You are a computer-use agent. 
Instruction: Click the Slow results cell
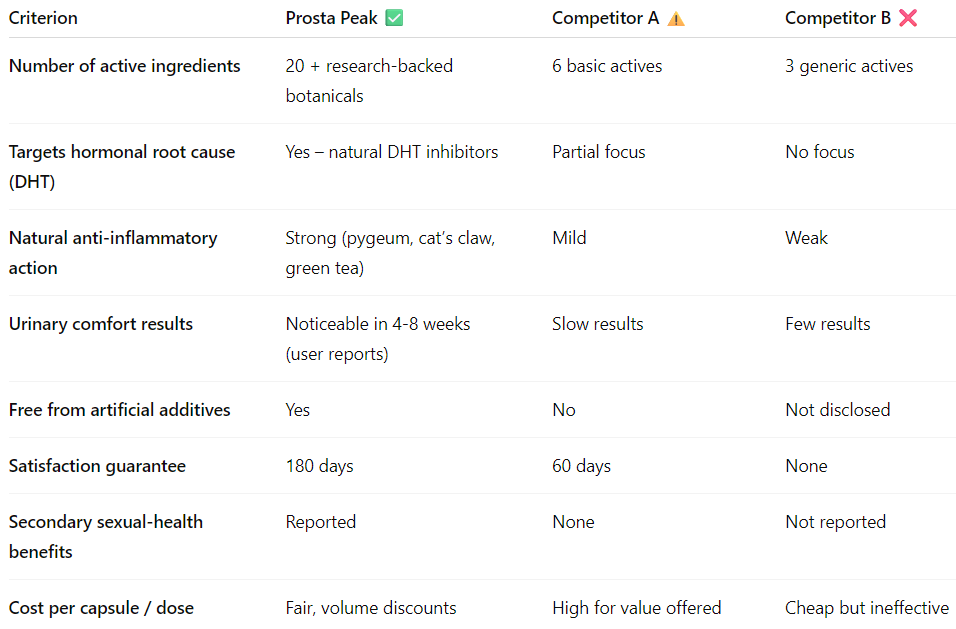tap(598, 324)
